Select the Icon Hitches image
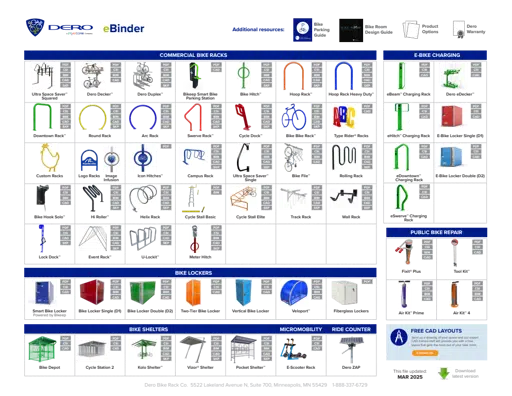The image size is (512, 396). 143,158
